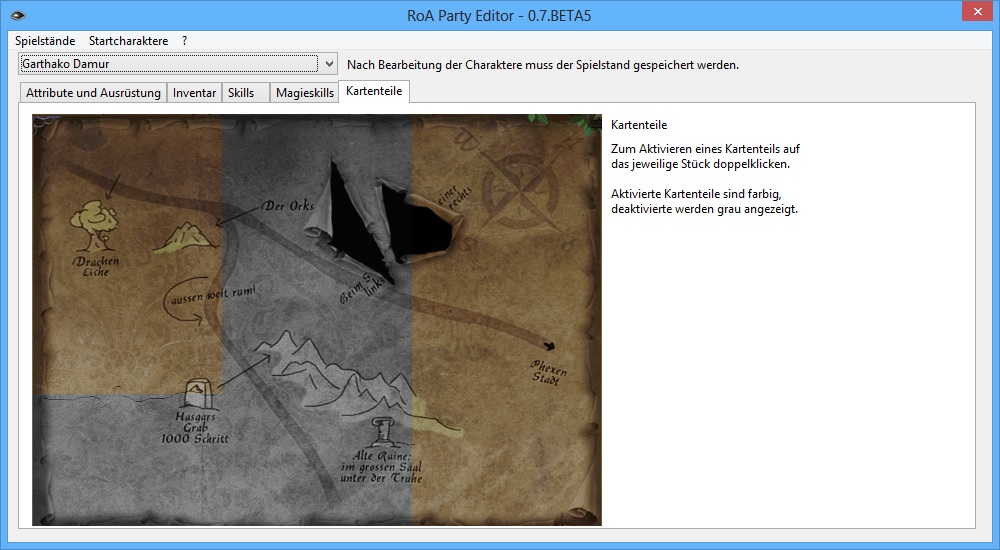Open the Startcharaktere menu
Screen dimensions: 1000x550
coord(128,41)
